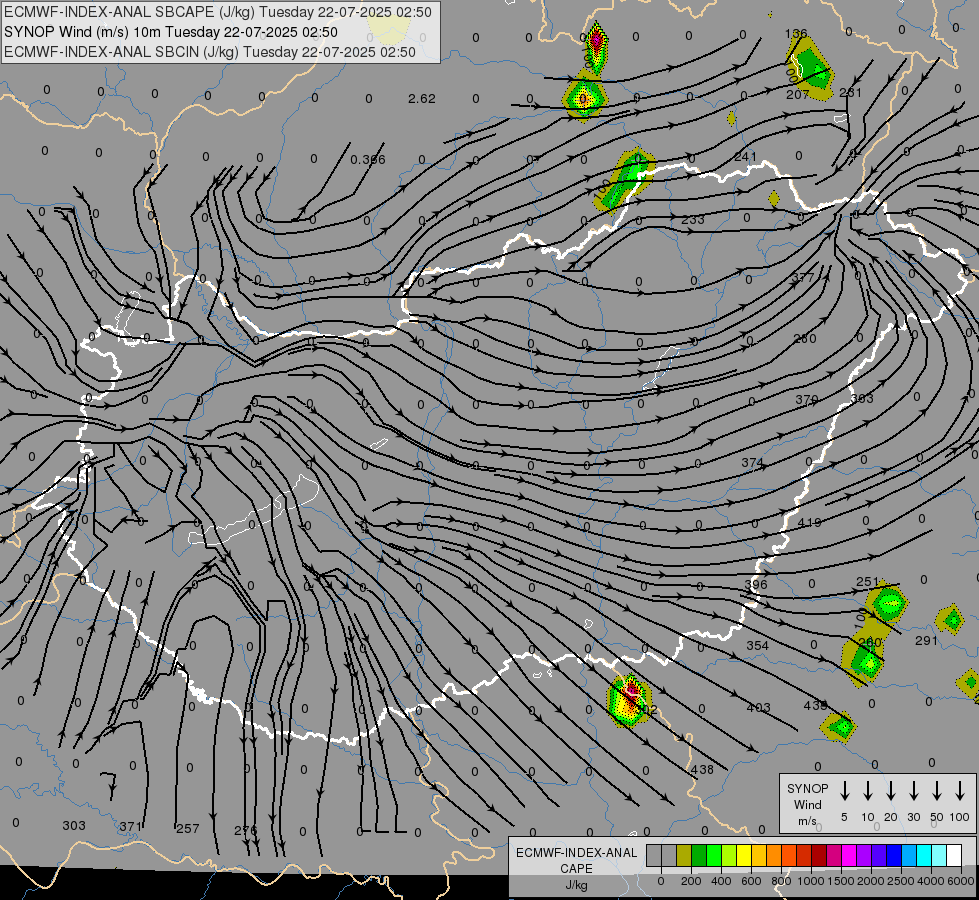Screen dimensions: 979x900
Task: Click the 439 map value
Action: pyautogui.click(x=815, y=706)
